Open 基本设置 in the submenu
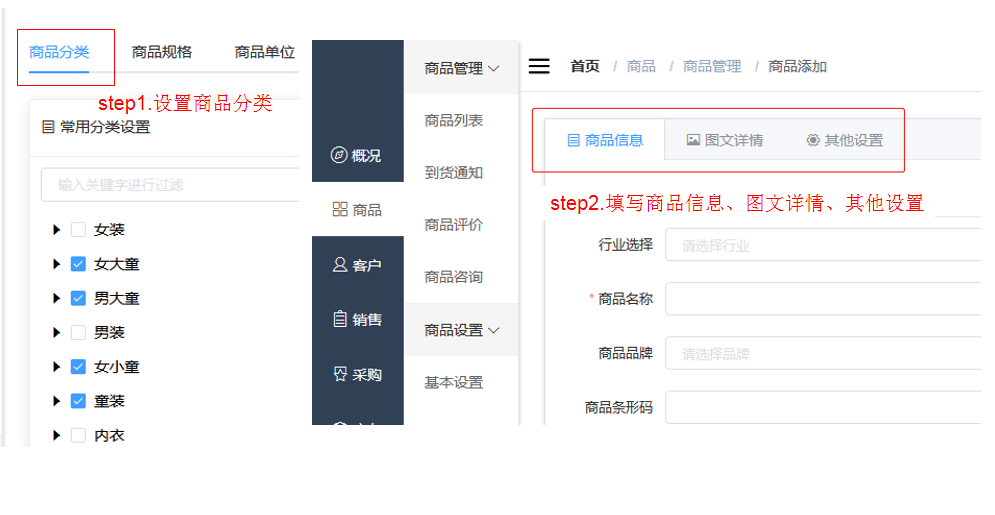 point(454,382)
